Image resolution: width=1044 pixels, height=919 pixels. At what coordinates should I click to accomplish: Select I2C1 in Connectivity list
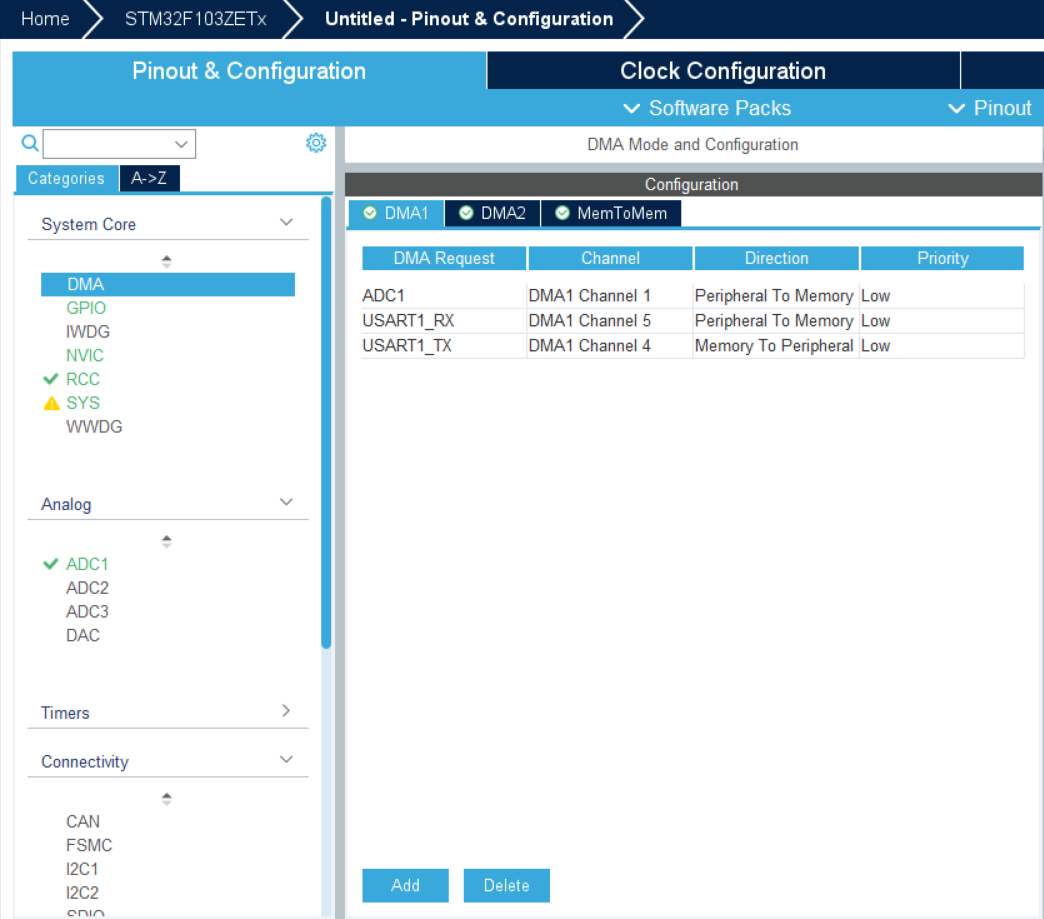(82, 869)
